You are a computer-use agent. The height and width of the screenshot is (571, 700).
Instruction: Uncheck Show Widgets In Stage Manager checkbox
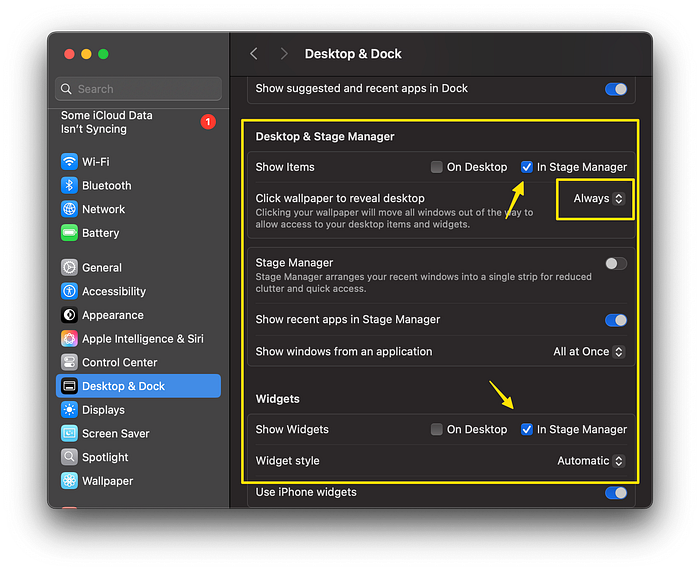(527, 429)
